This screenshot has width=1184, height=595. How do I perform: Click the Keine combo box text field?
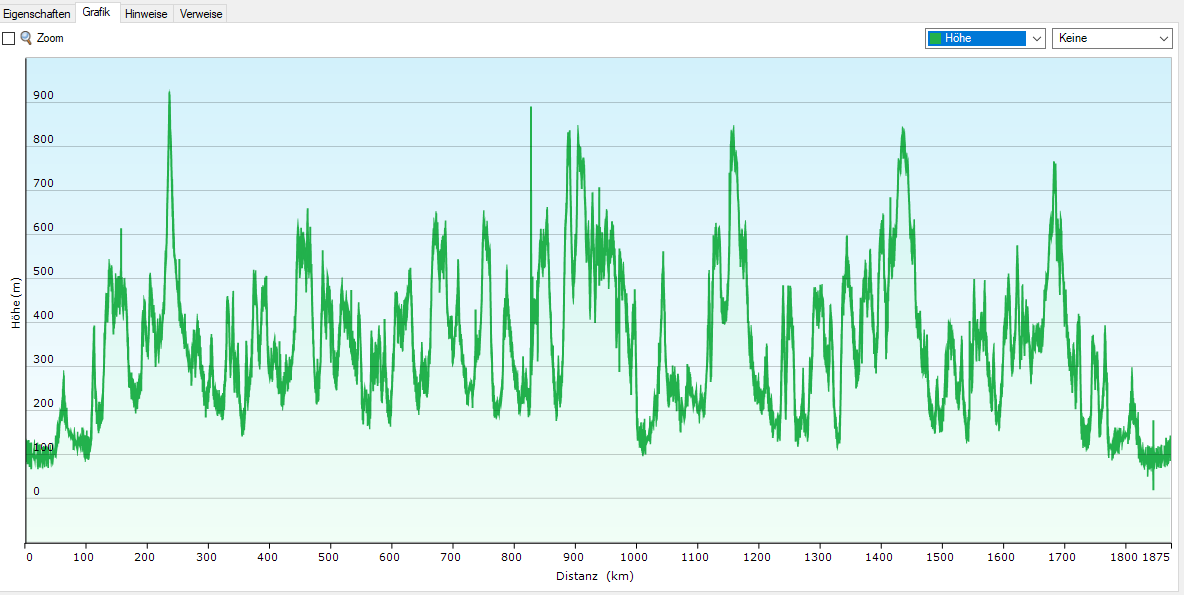click(x=1103, y=39)
